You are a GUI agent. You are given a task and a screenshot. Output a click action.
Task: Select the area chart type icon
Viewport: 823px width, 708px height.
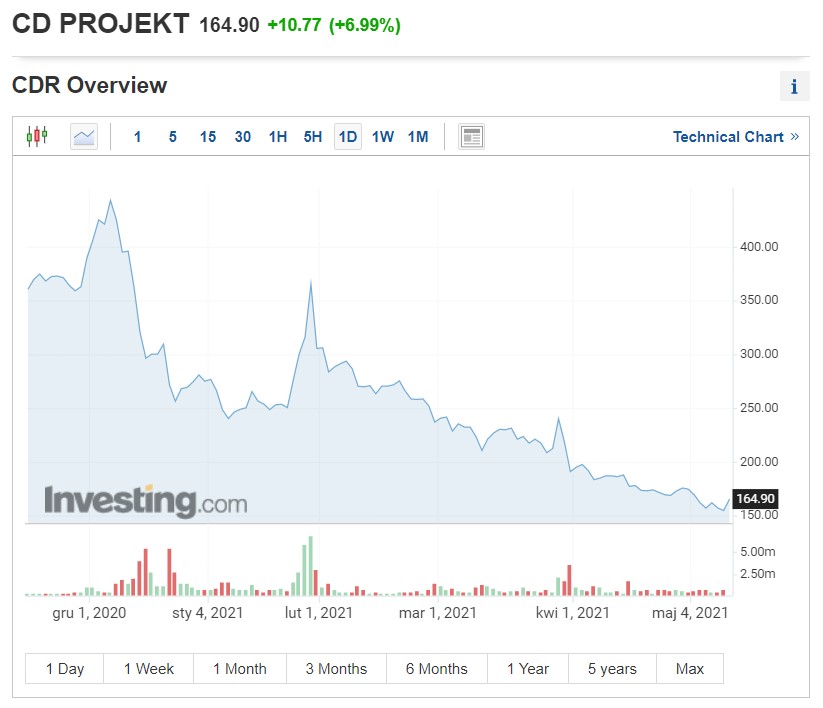pyautogui.click(x=84, y=137)
